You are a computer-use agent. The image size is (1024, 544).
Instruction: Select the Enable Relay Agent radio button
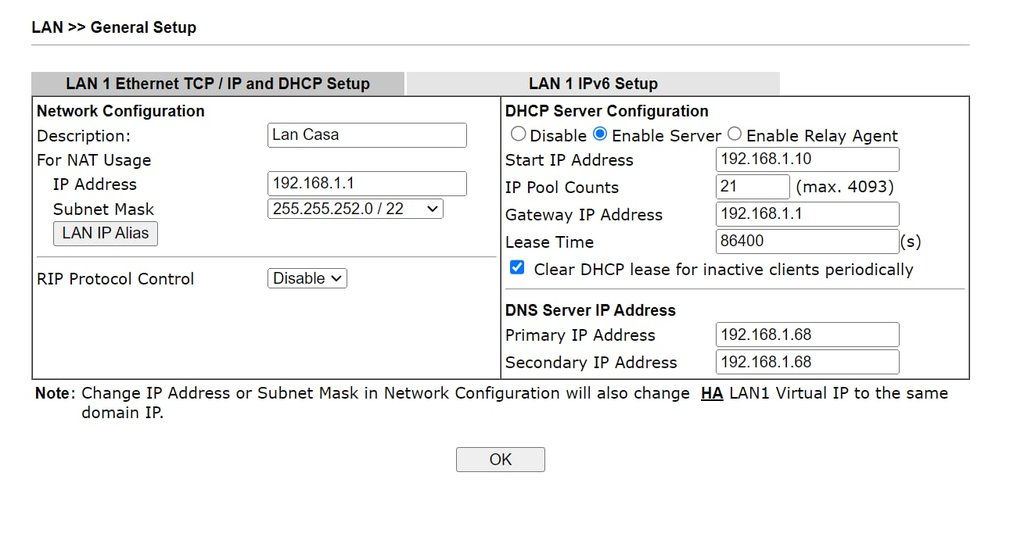click(x=734, y=134)
